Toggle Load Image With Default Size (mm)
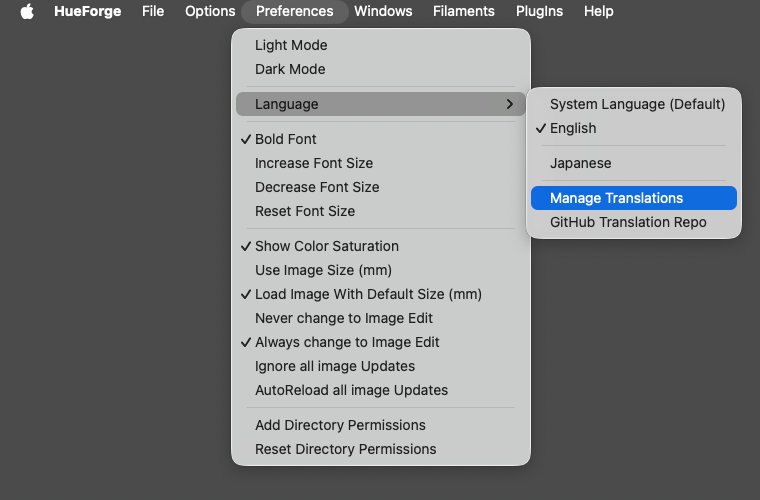 coord(380,294)
